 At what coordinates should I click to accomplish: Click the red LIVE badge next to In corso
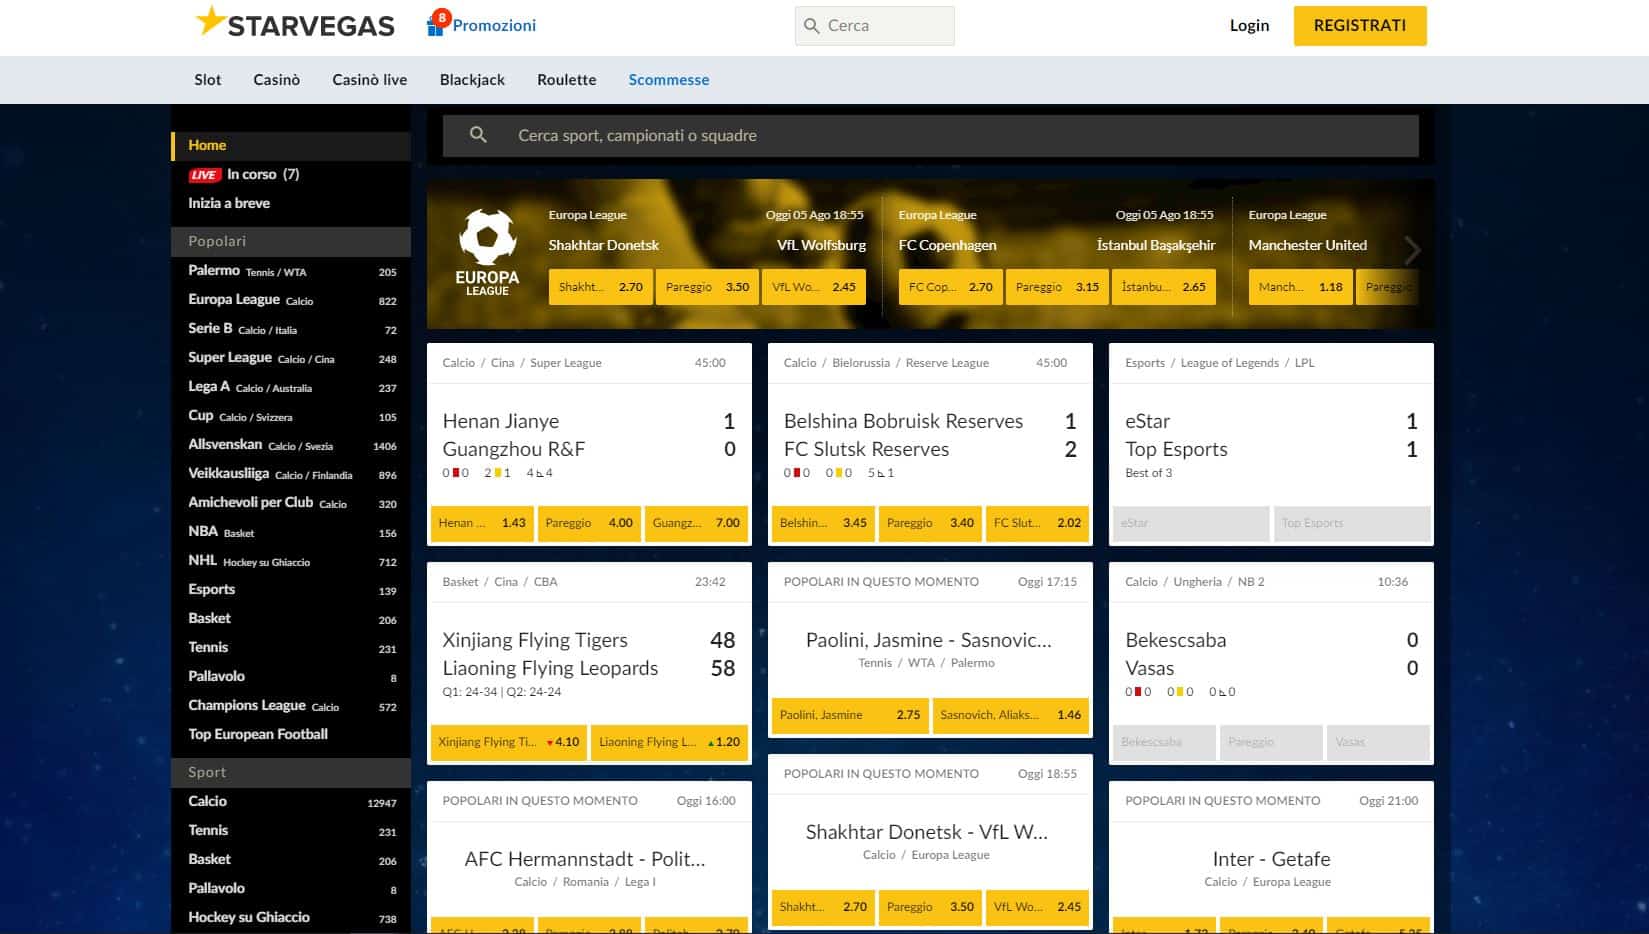(x=204, y=173)
